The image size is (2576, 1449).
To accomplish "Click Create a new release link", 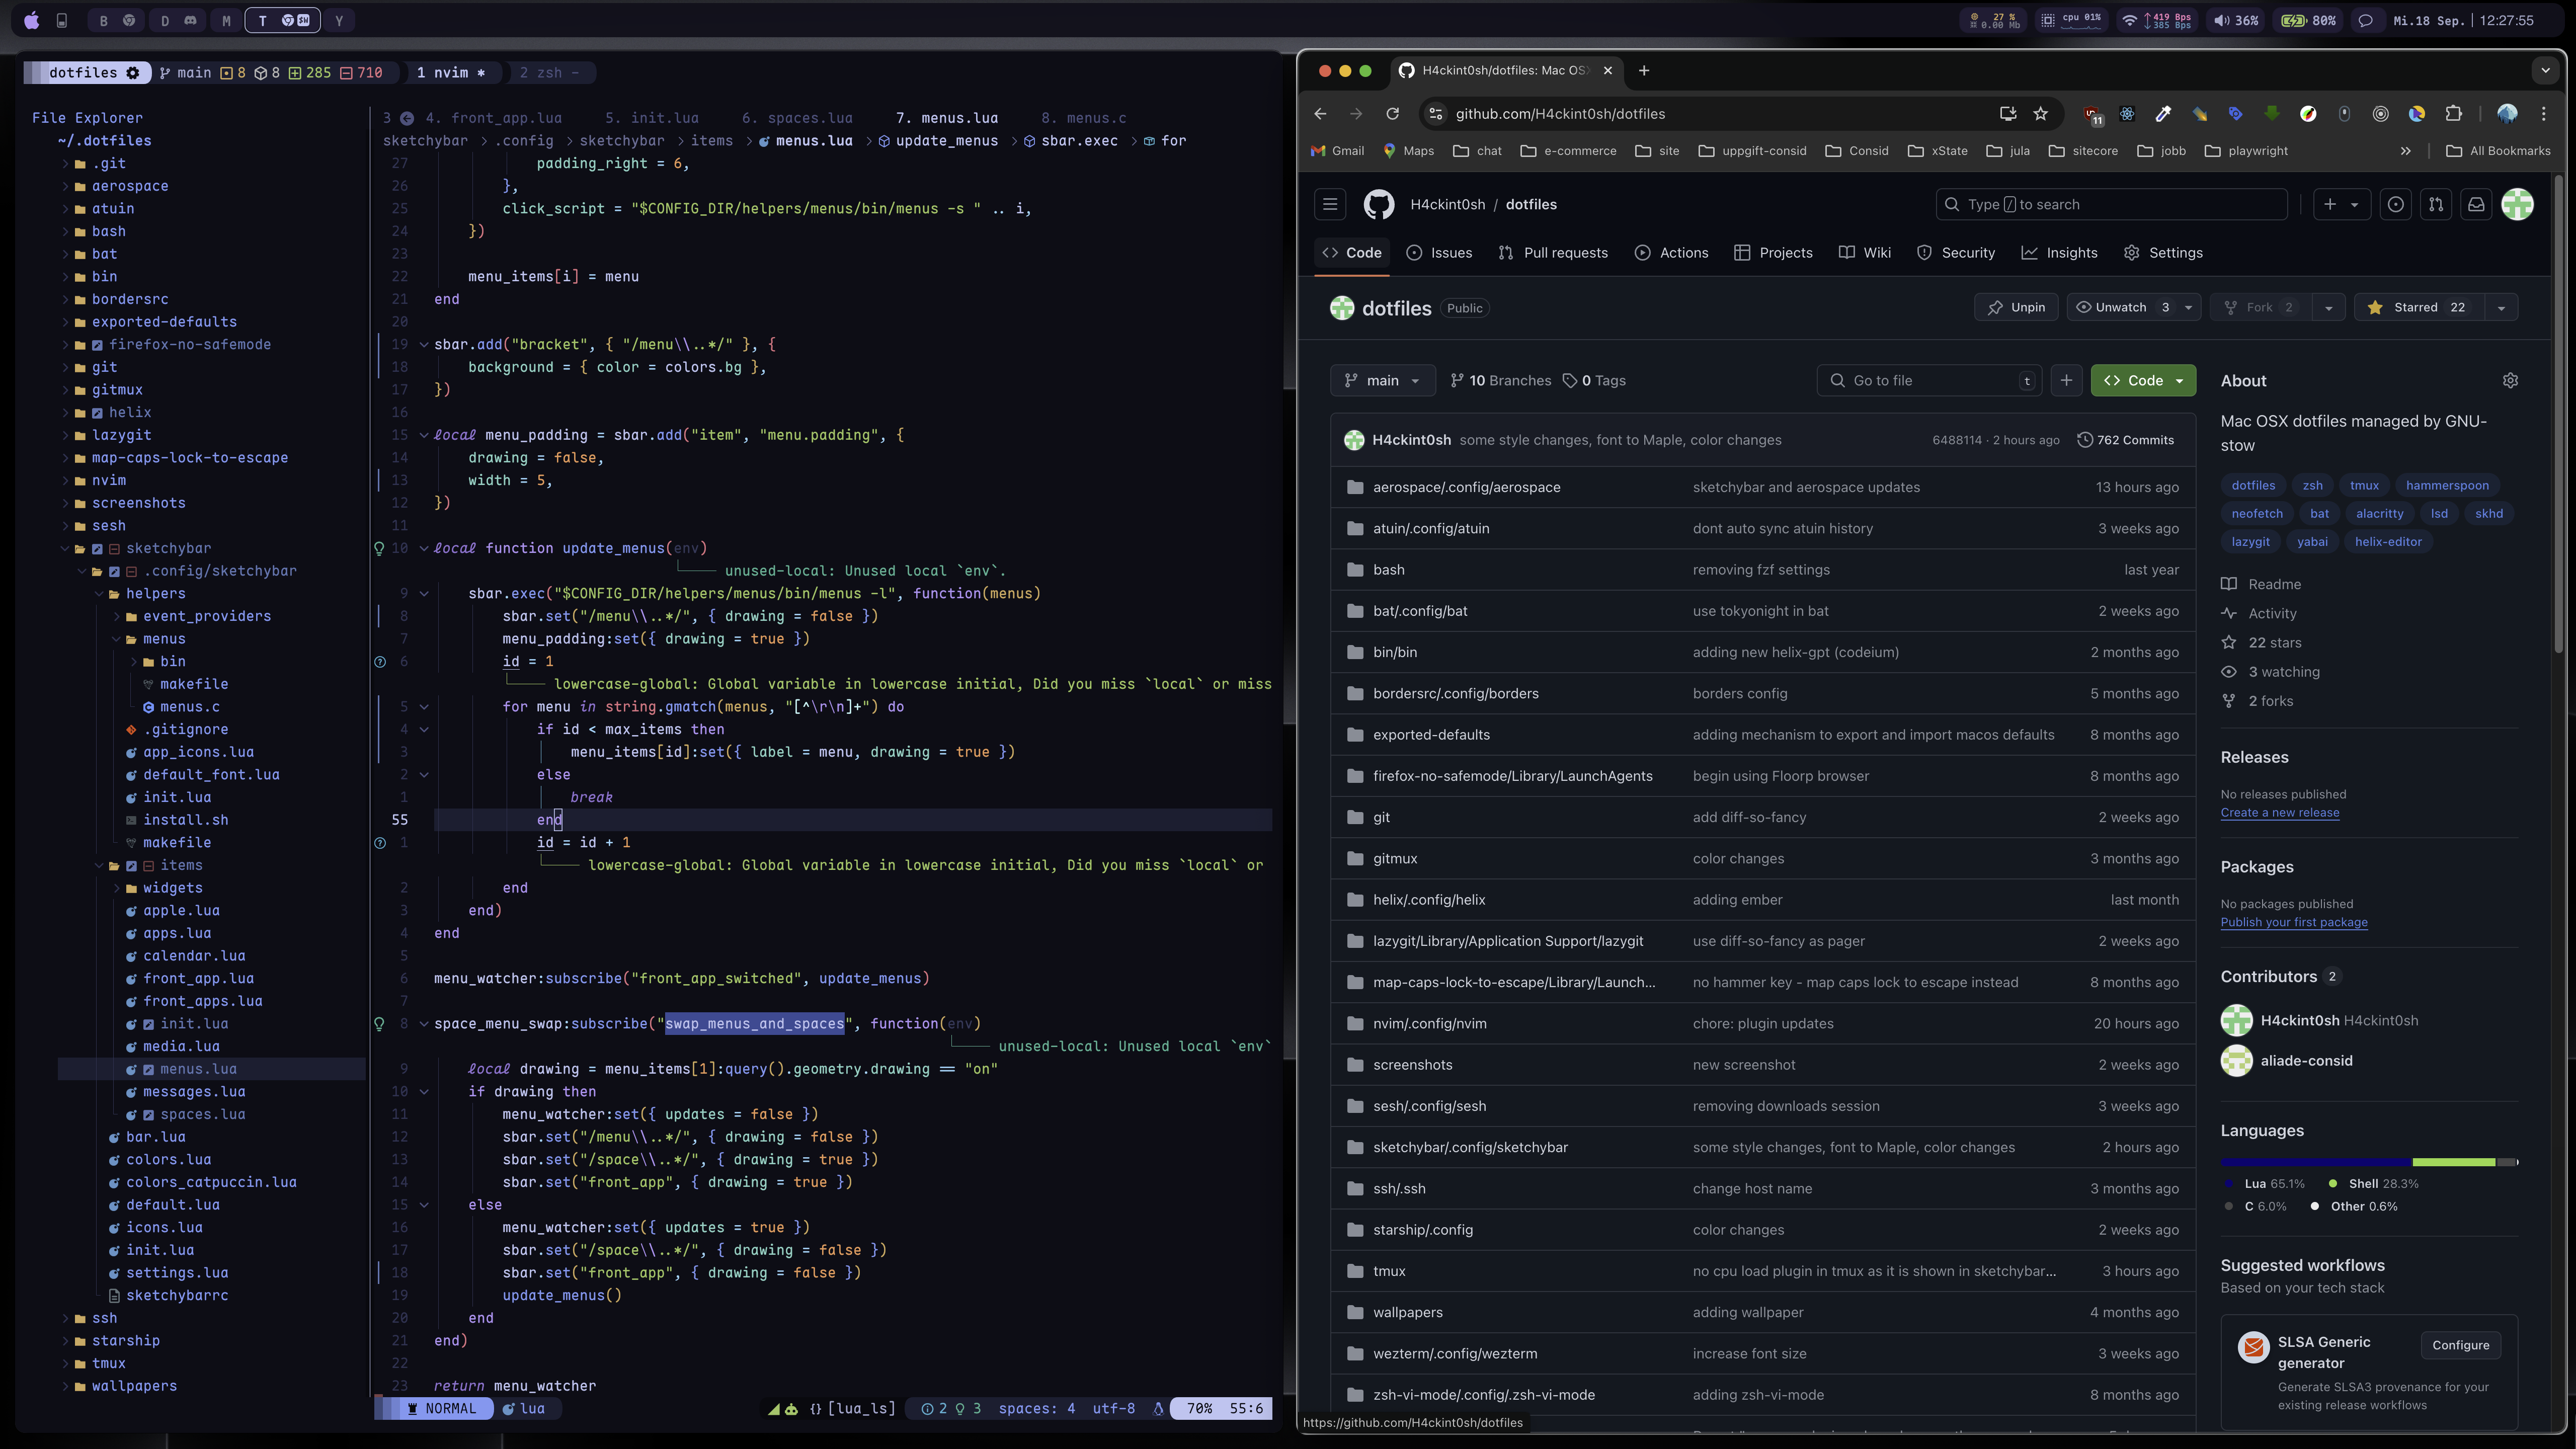I will coord(2279,813).
